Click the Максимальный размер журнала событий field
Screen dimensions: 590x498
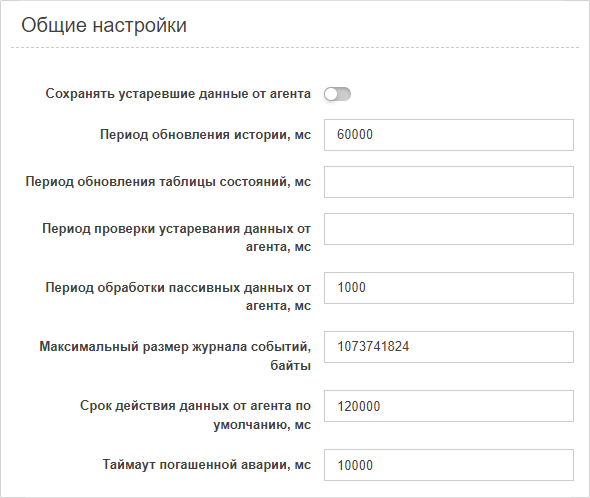pyautogui.click(x=449, y=347)
